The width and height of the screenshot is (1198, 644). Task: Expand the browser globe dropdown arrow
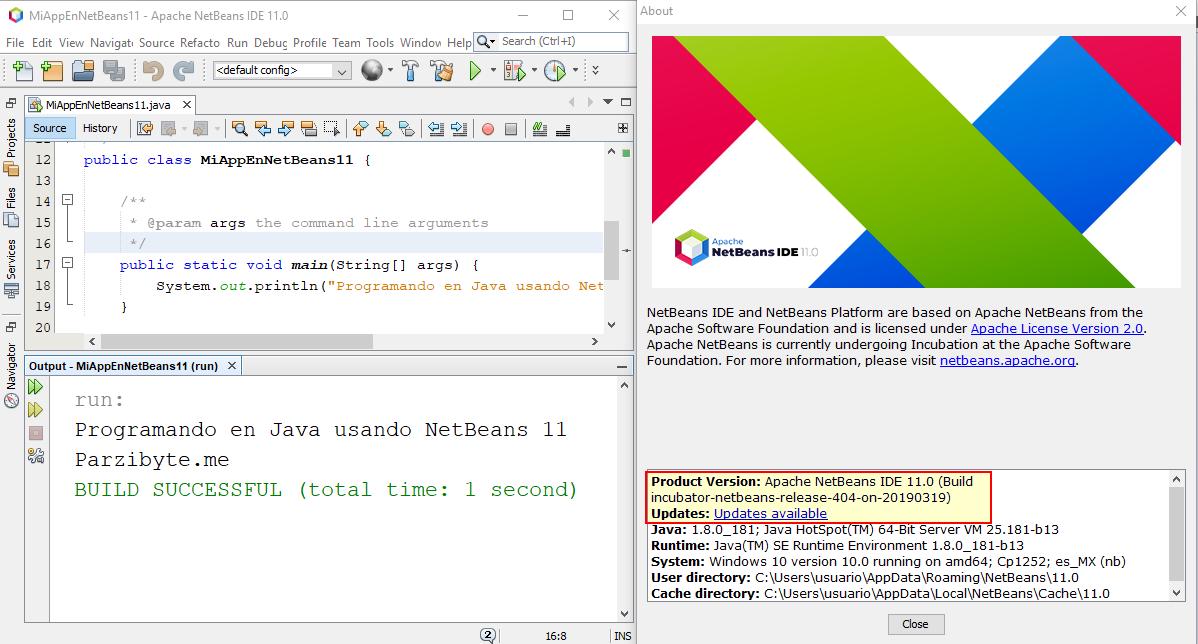click(x=390, y=70)
